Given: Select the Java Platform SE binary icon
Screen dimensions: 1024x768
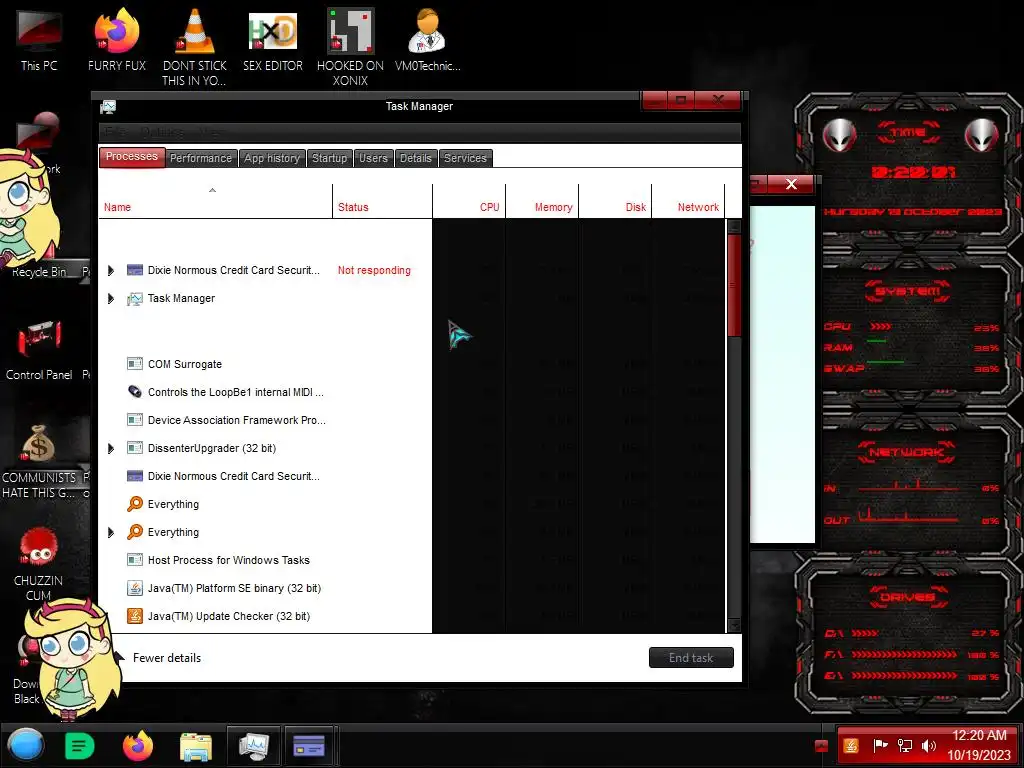Looking at the screenshot, I should 135,588.
